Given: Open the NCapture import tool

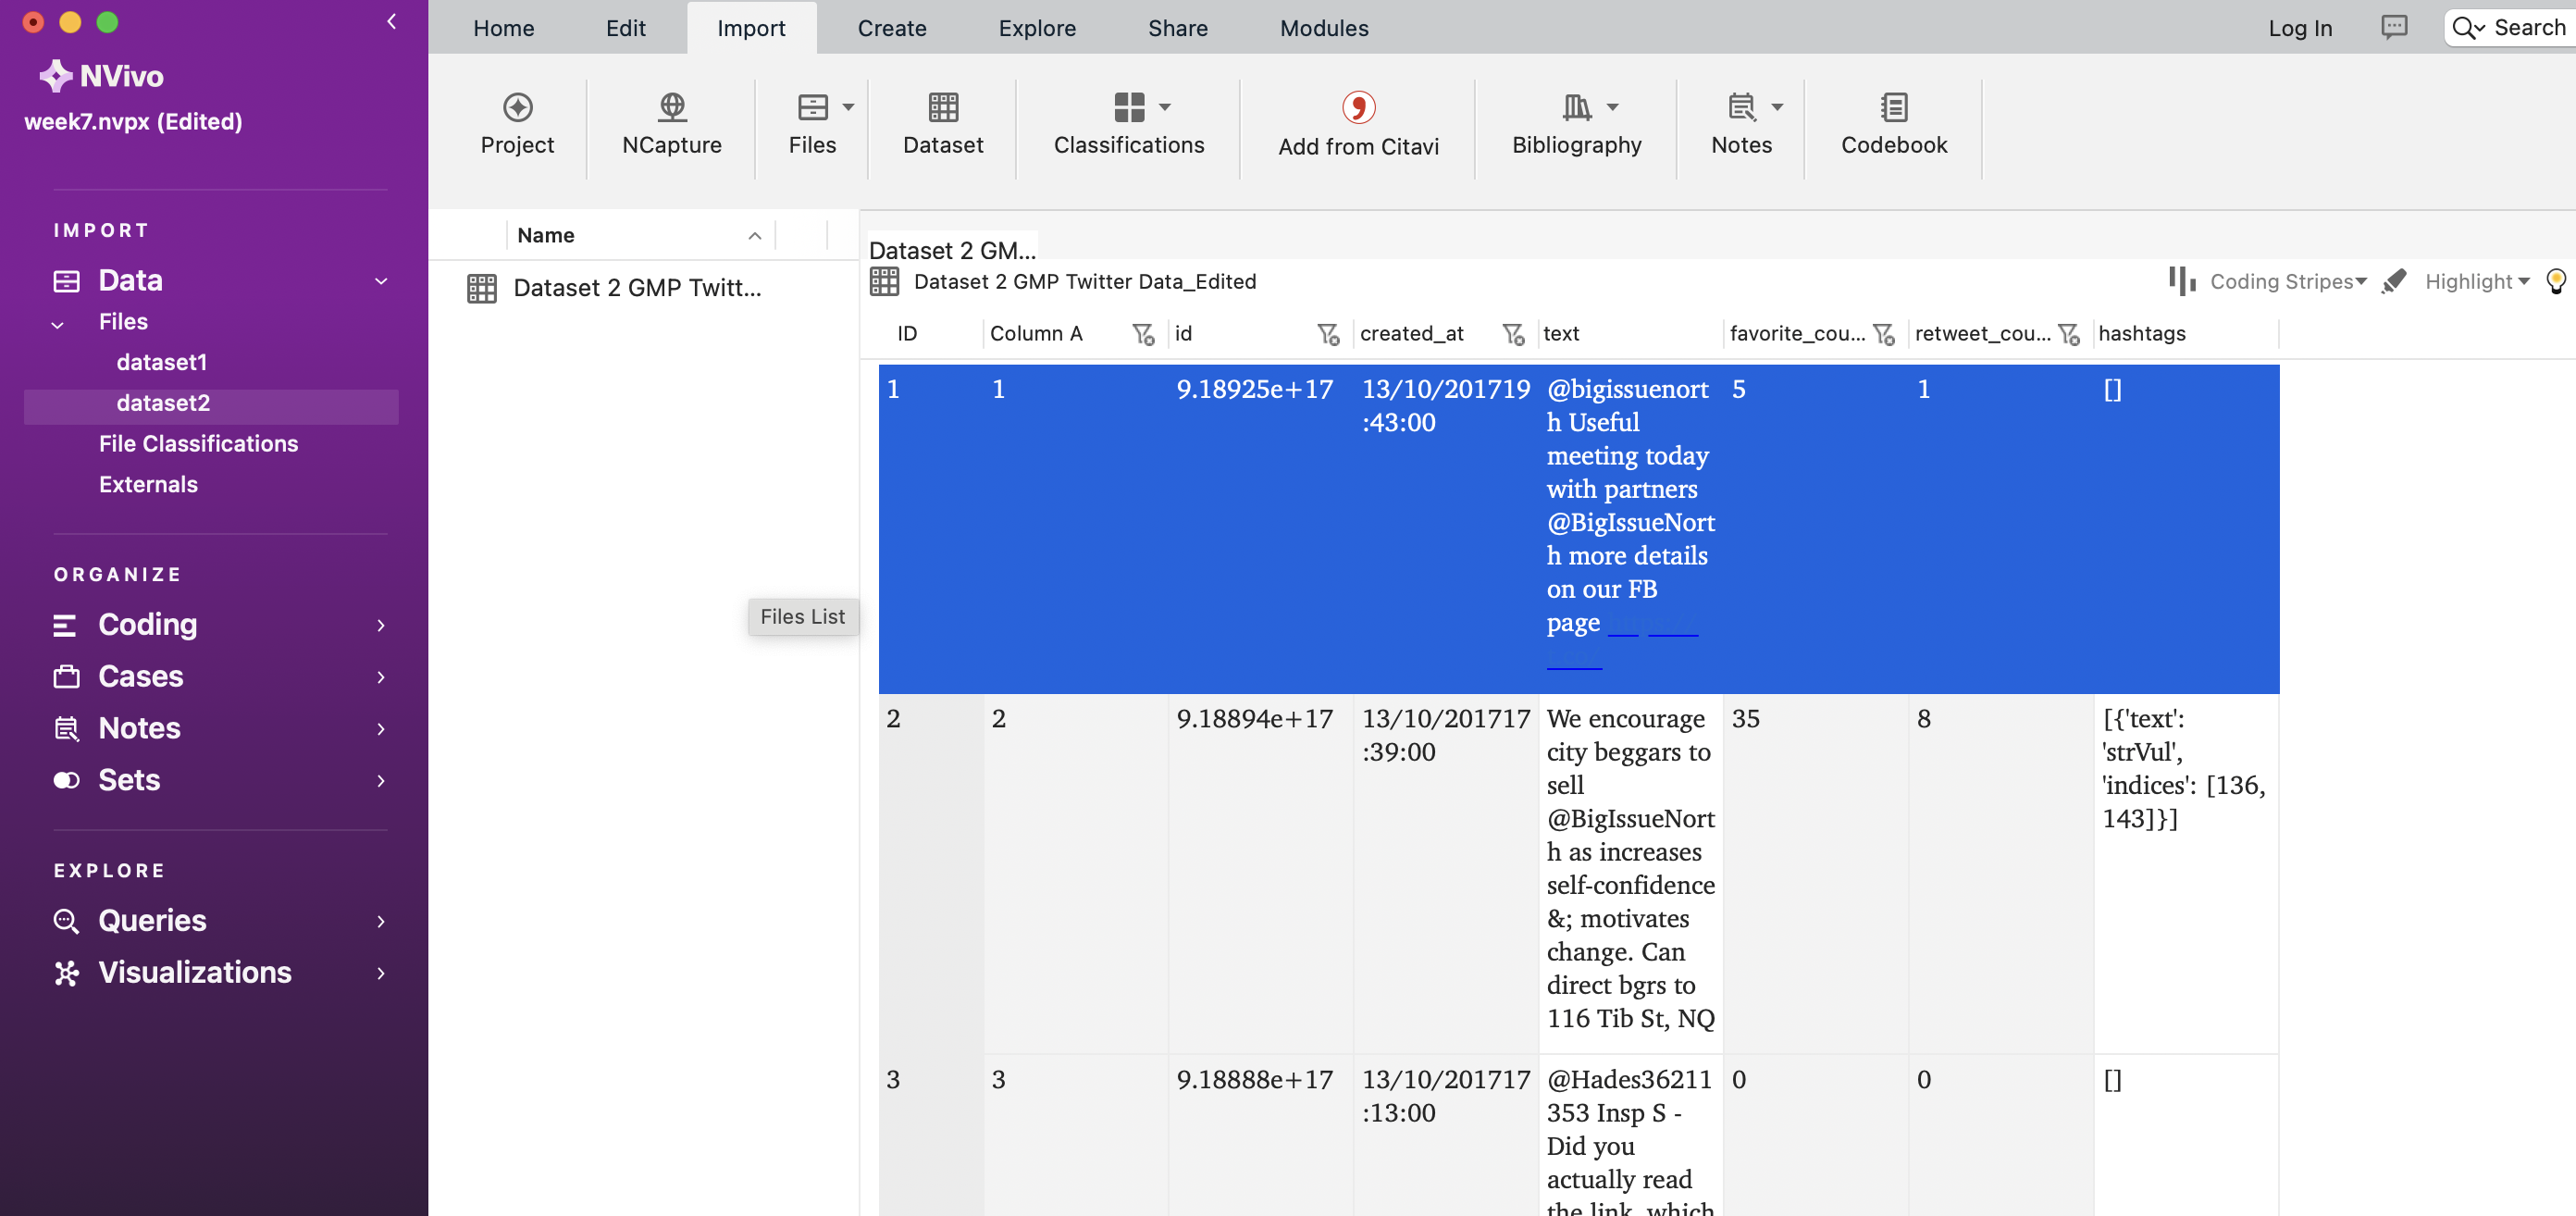Looking at the screenshot, I should pyautogui.click(x=671, y=108).
